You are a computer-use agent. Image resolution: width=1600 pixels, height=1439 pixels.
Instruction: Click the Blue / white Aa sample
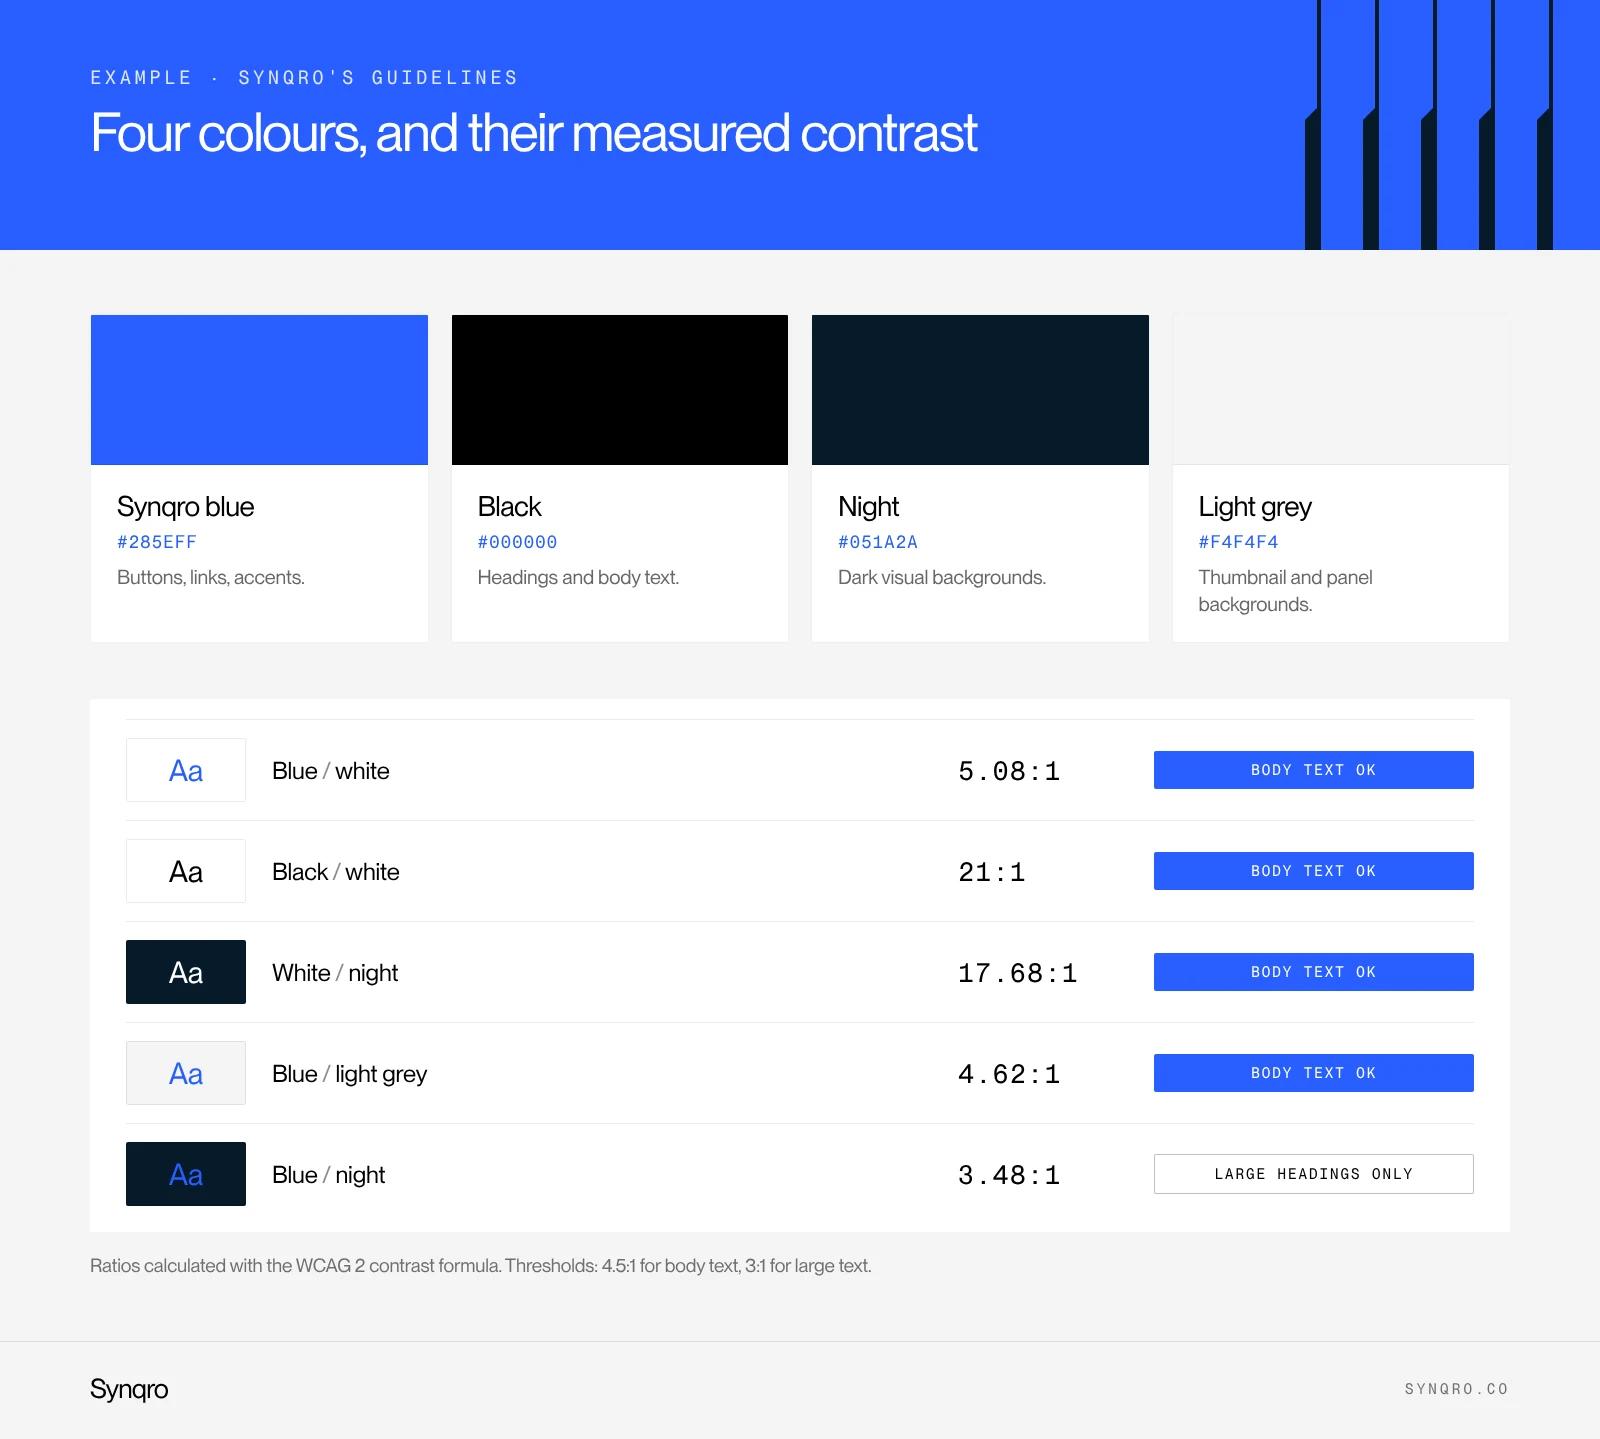186,770
